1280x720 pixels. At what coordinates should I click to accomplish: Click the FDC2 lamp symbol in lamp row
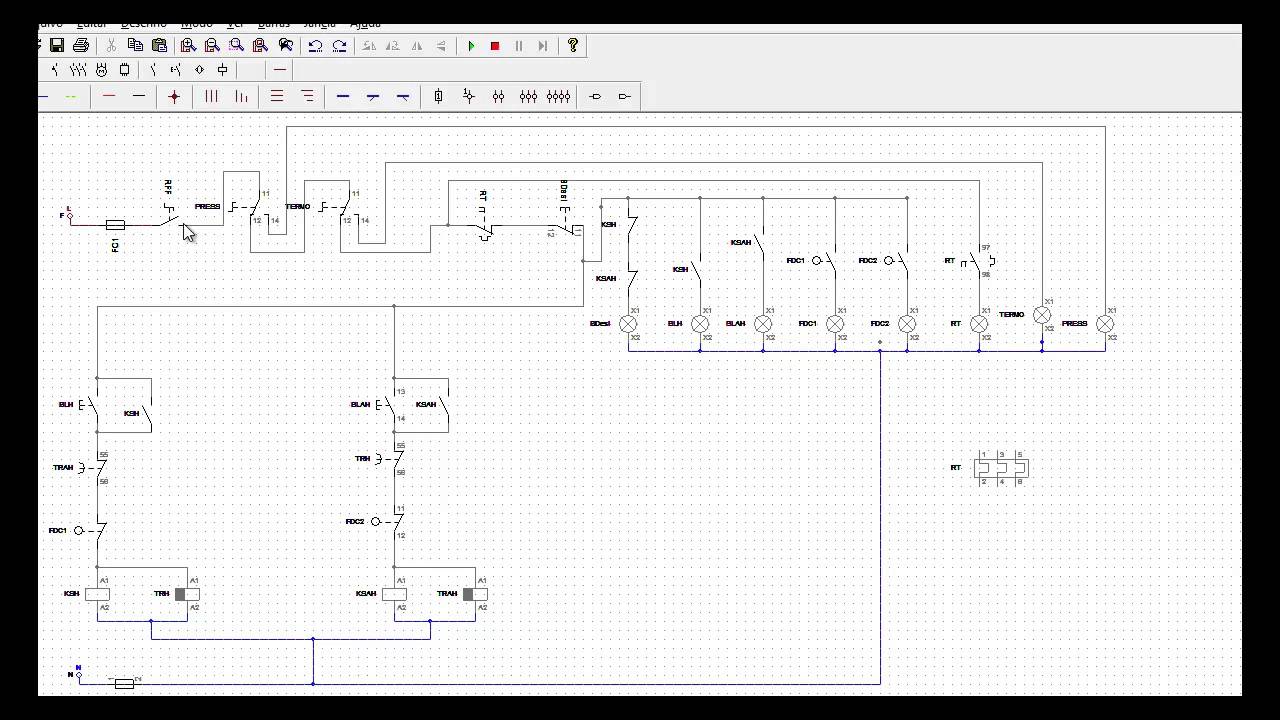(907, 324)
